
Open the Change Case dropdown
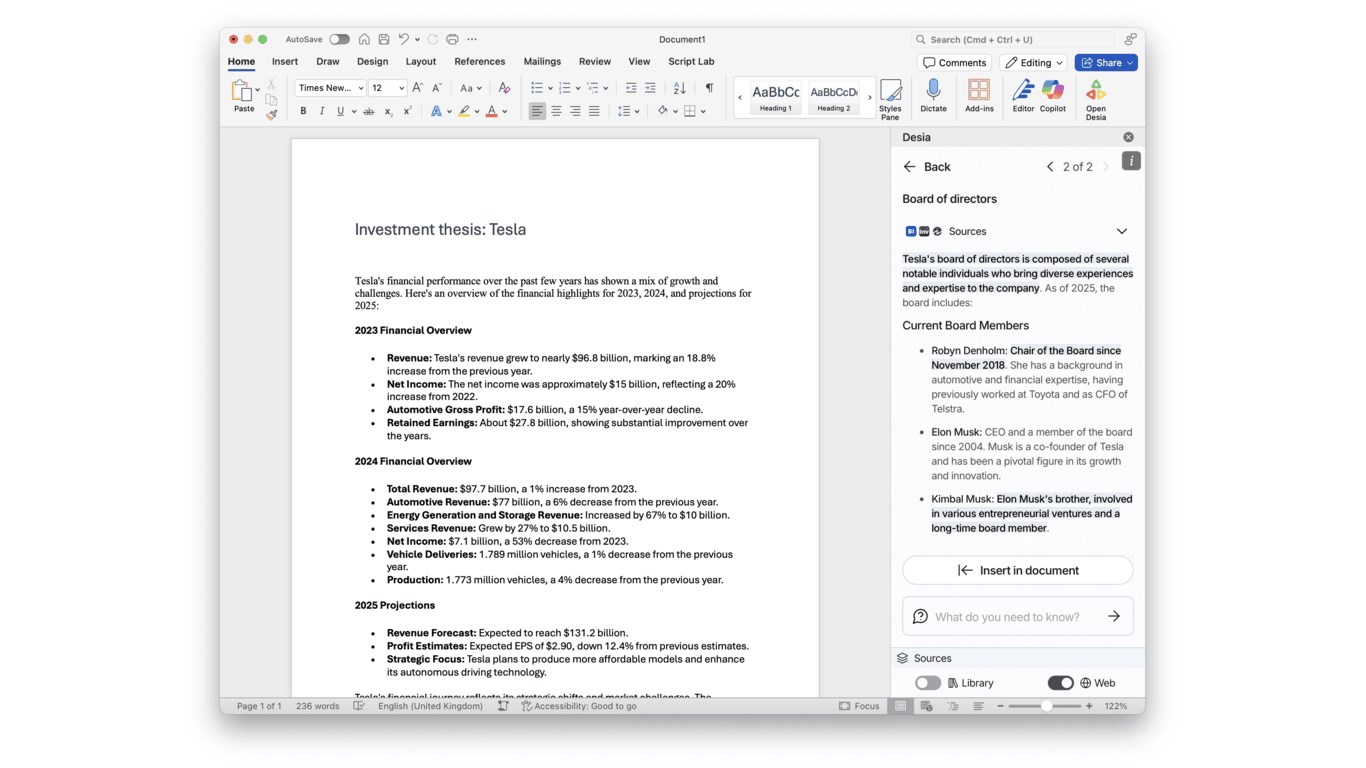(x=470, y=88)
